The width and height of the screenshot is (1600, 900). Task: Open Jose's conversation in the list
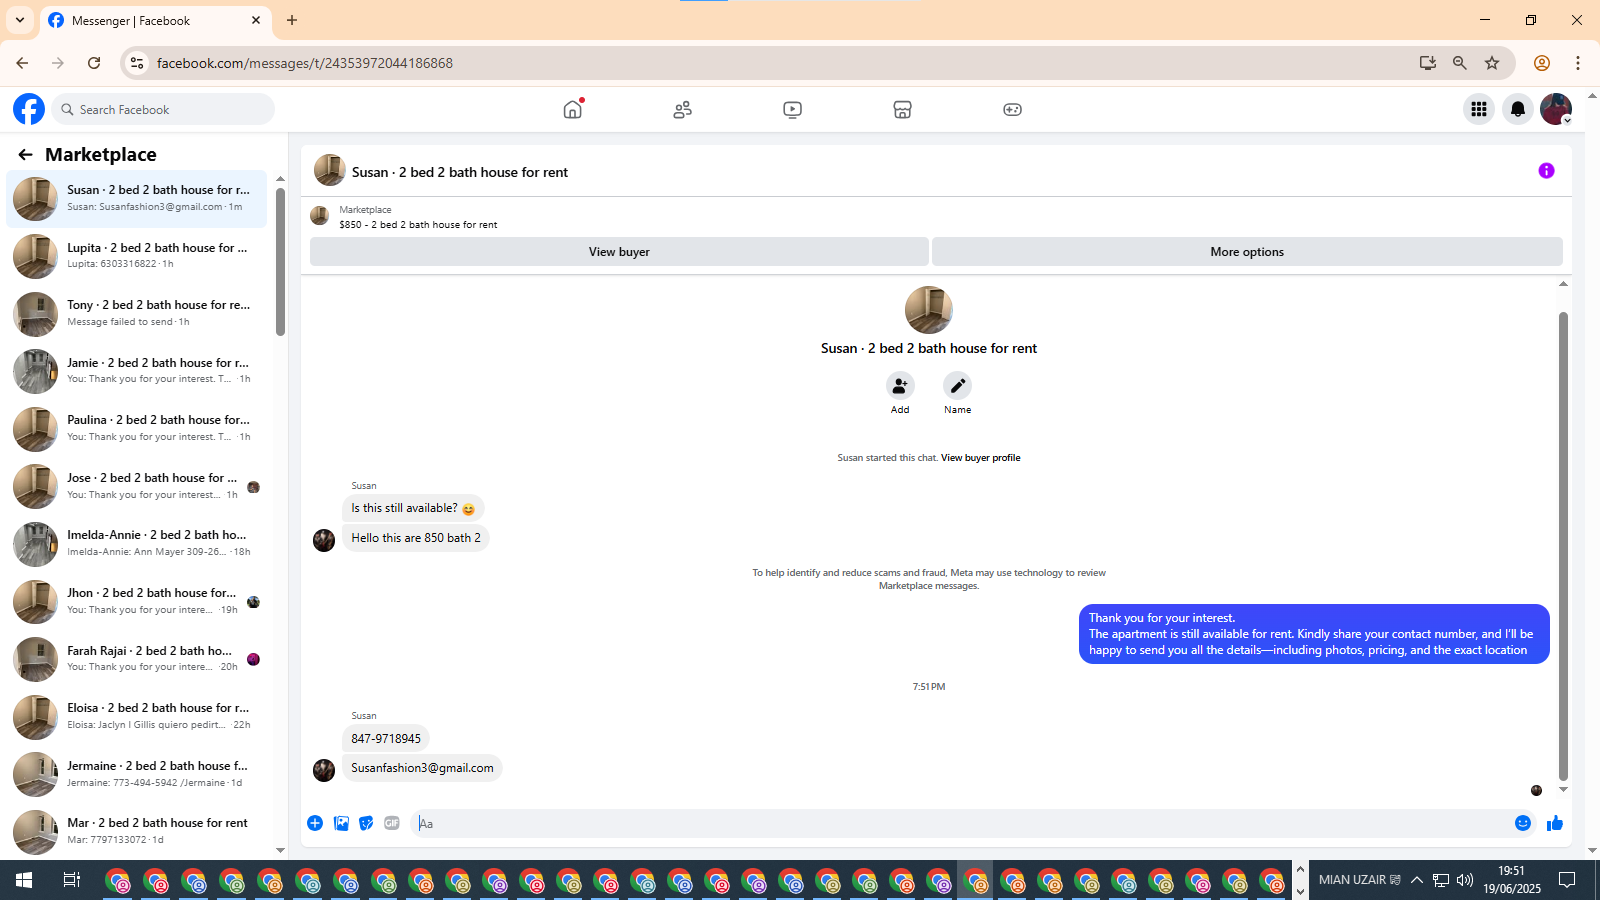tap(137, 486)
